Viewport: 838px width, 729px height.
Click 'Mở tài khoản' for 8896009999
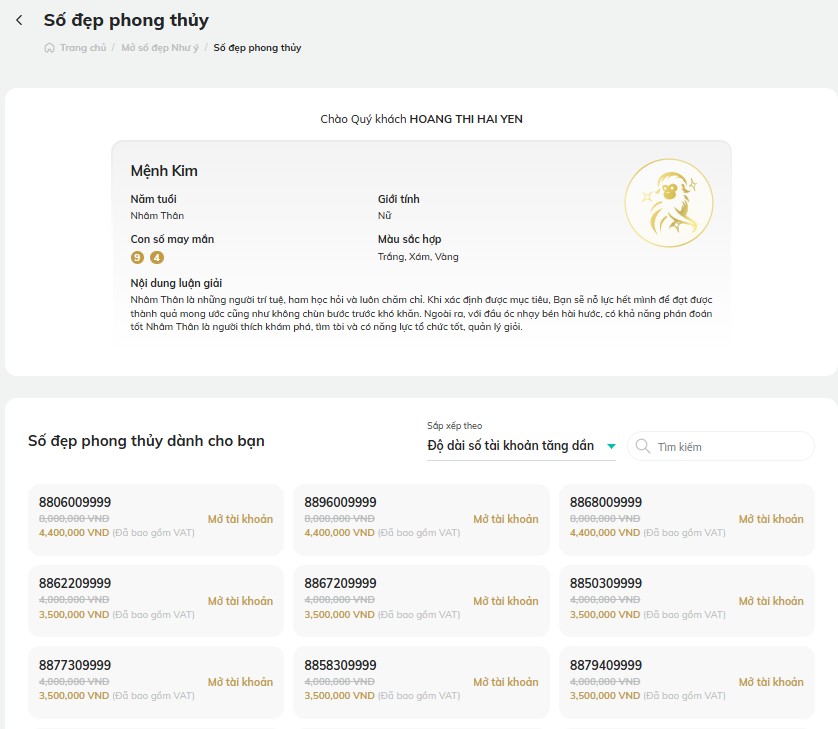click(x=506, y=519)
